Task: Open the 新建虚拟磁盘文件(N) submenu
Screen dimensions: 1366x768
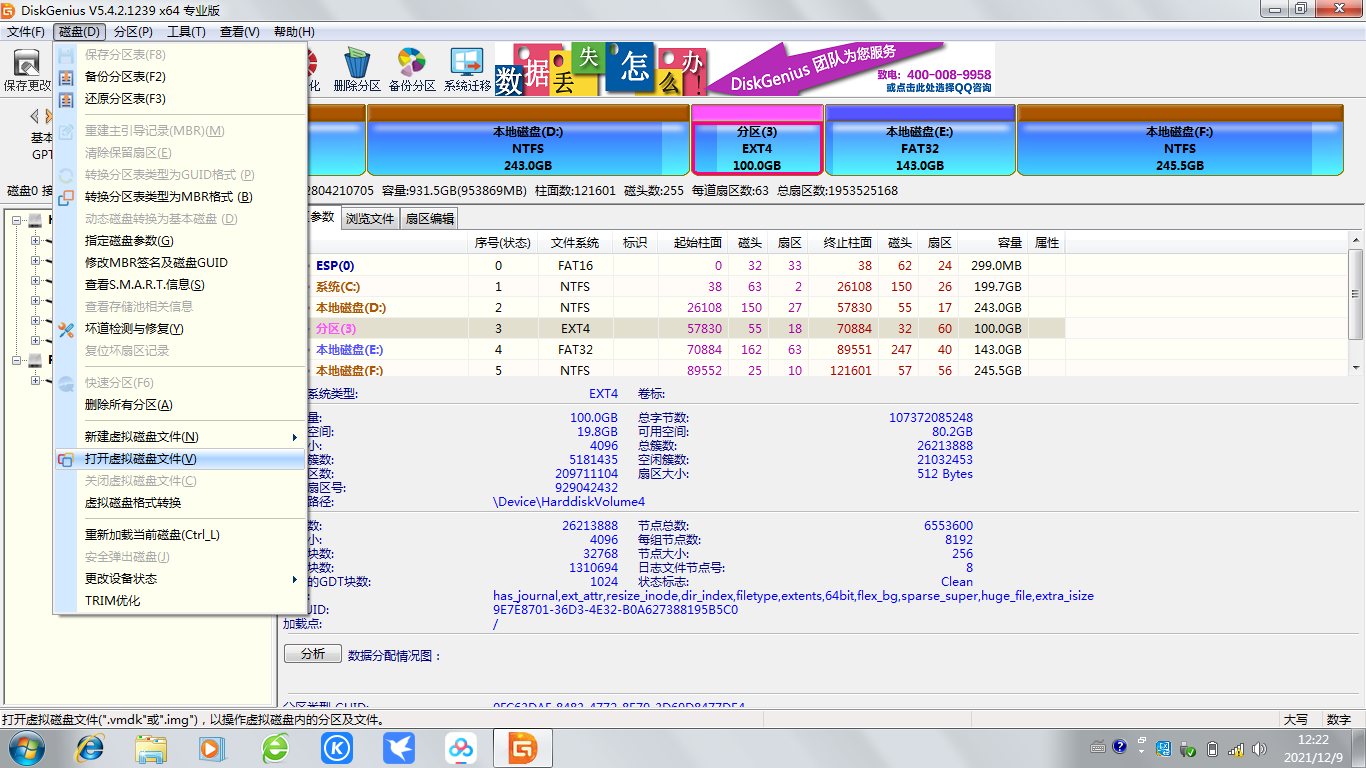Action: click(x=180, y=437)
